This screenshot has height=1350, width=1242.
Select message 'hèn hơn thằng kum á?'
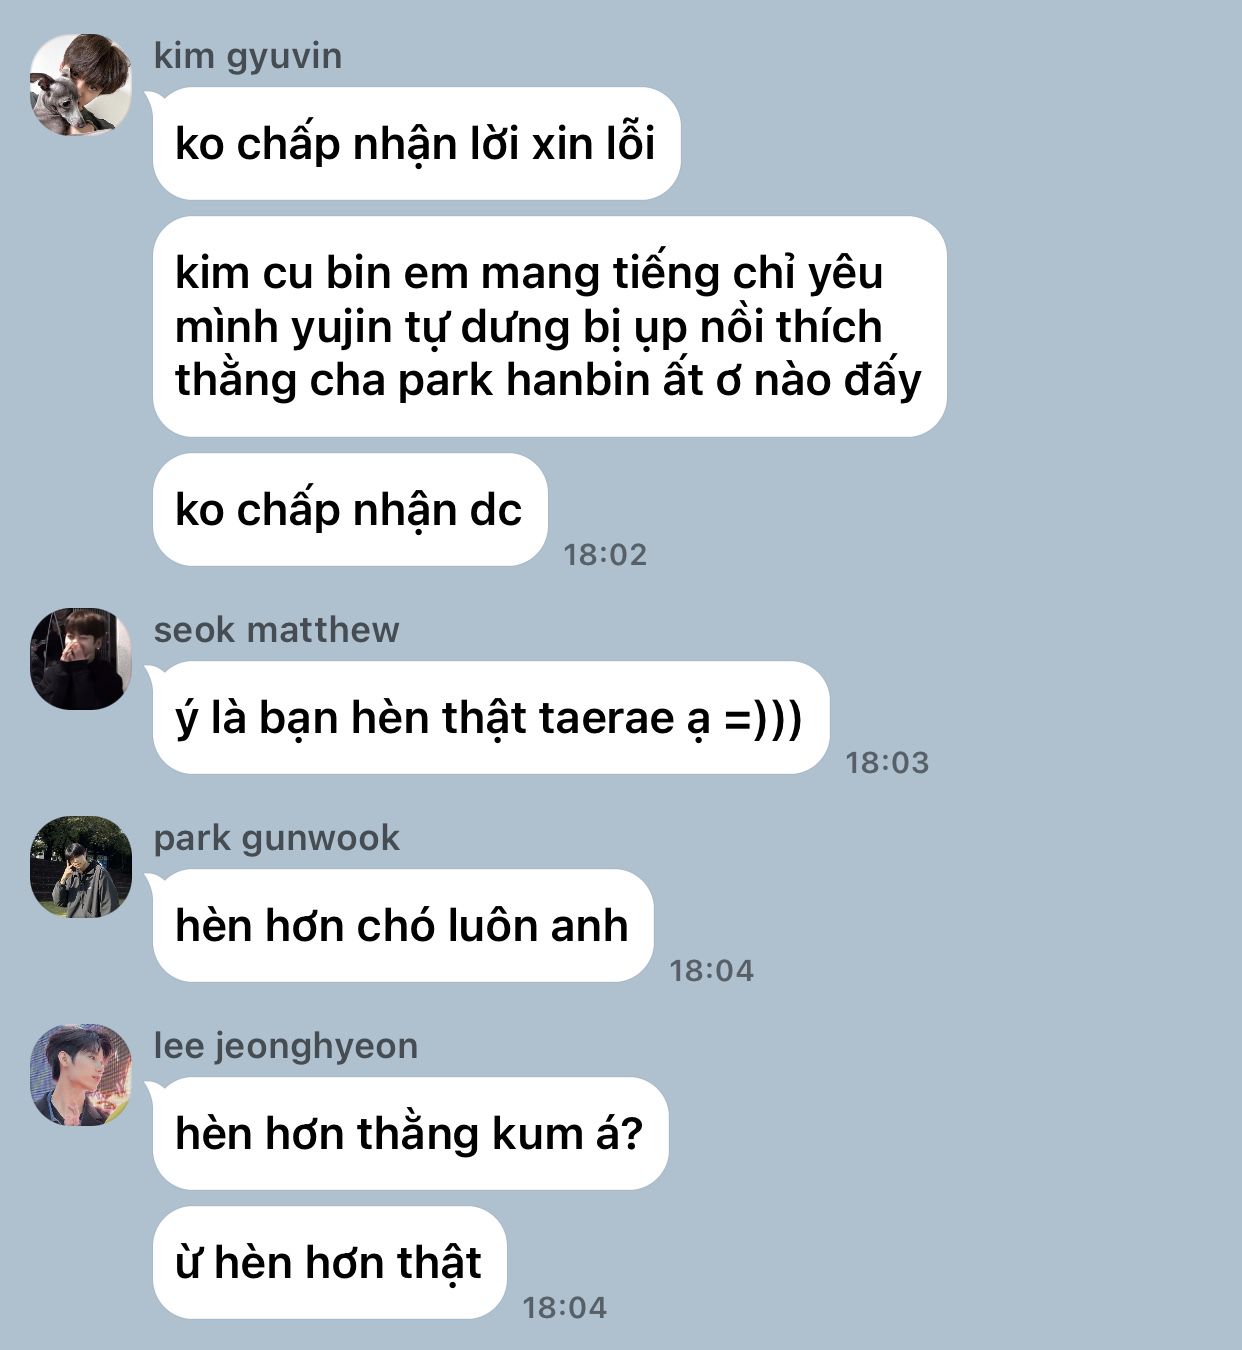click(x=410, y=1133)
